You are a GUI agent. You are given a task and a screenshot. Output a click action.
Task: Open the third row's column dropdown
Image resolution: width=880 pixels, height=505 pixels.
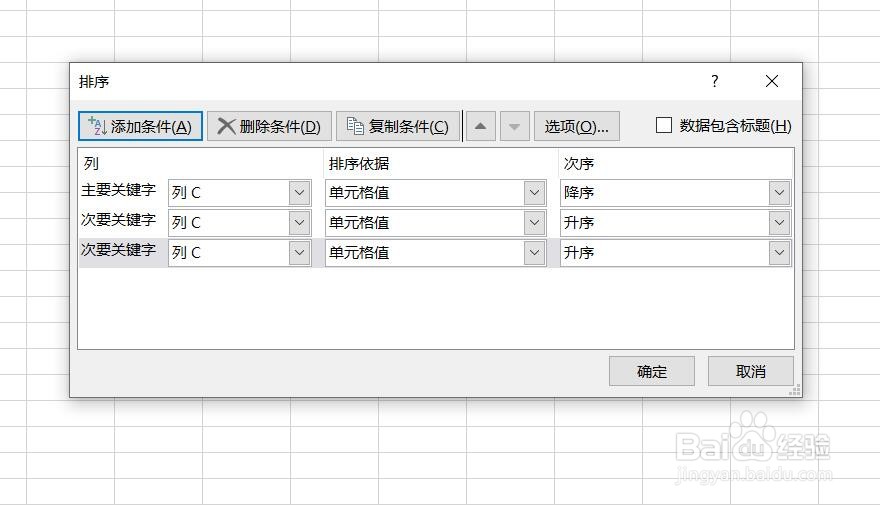(x=299, y=253)
